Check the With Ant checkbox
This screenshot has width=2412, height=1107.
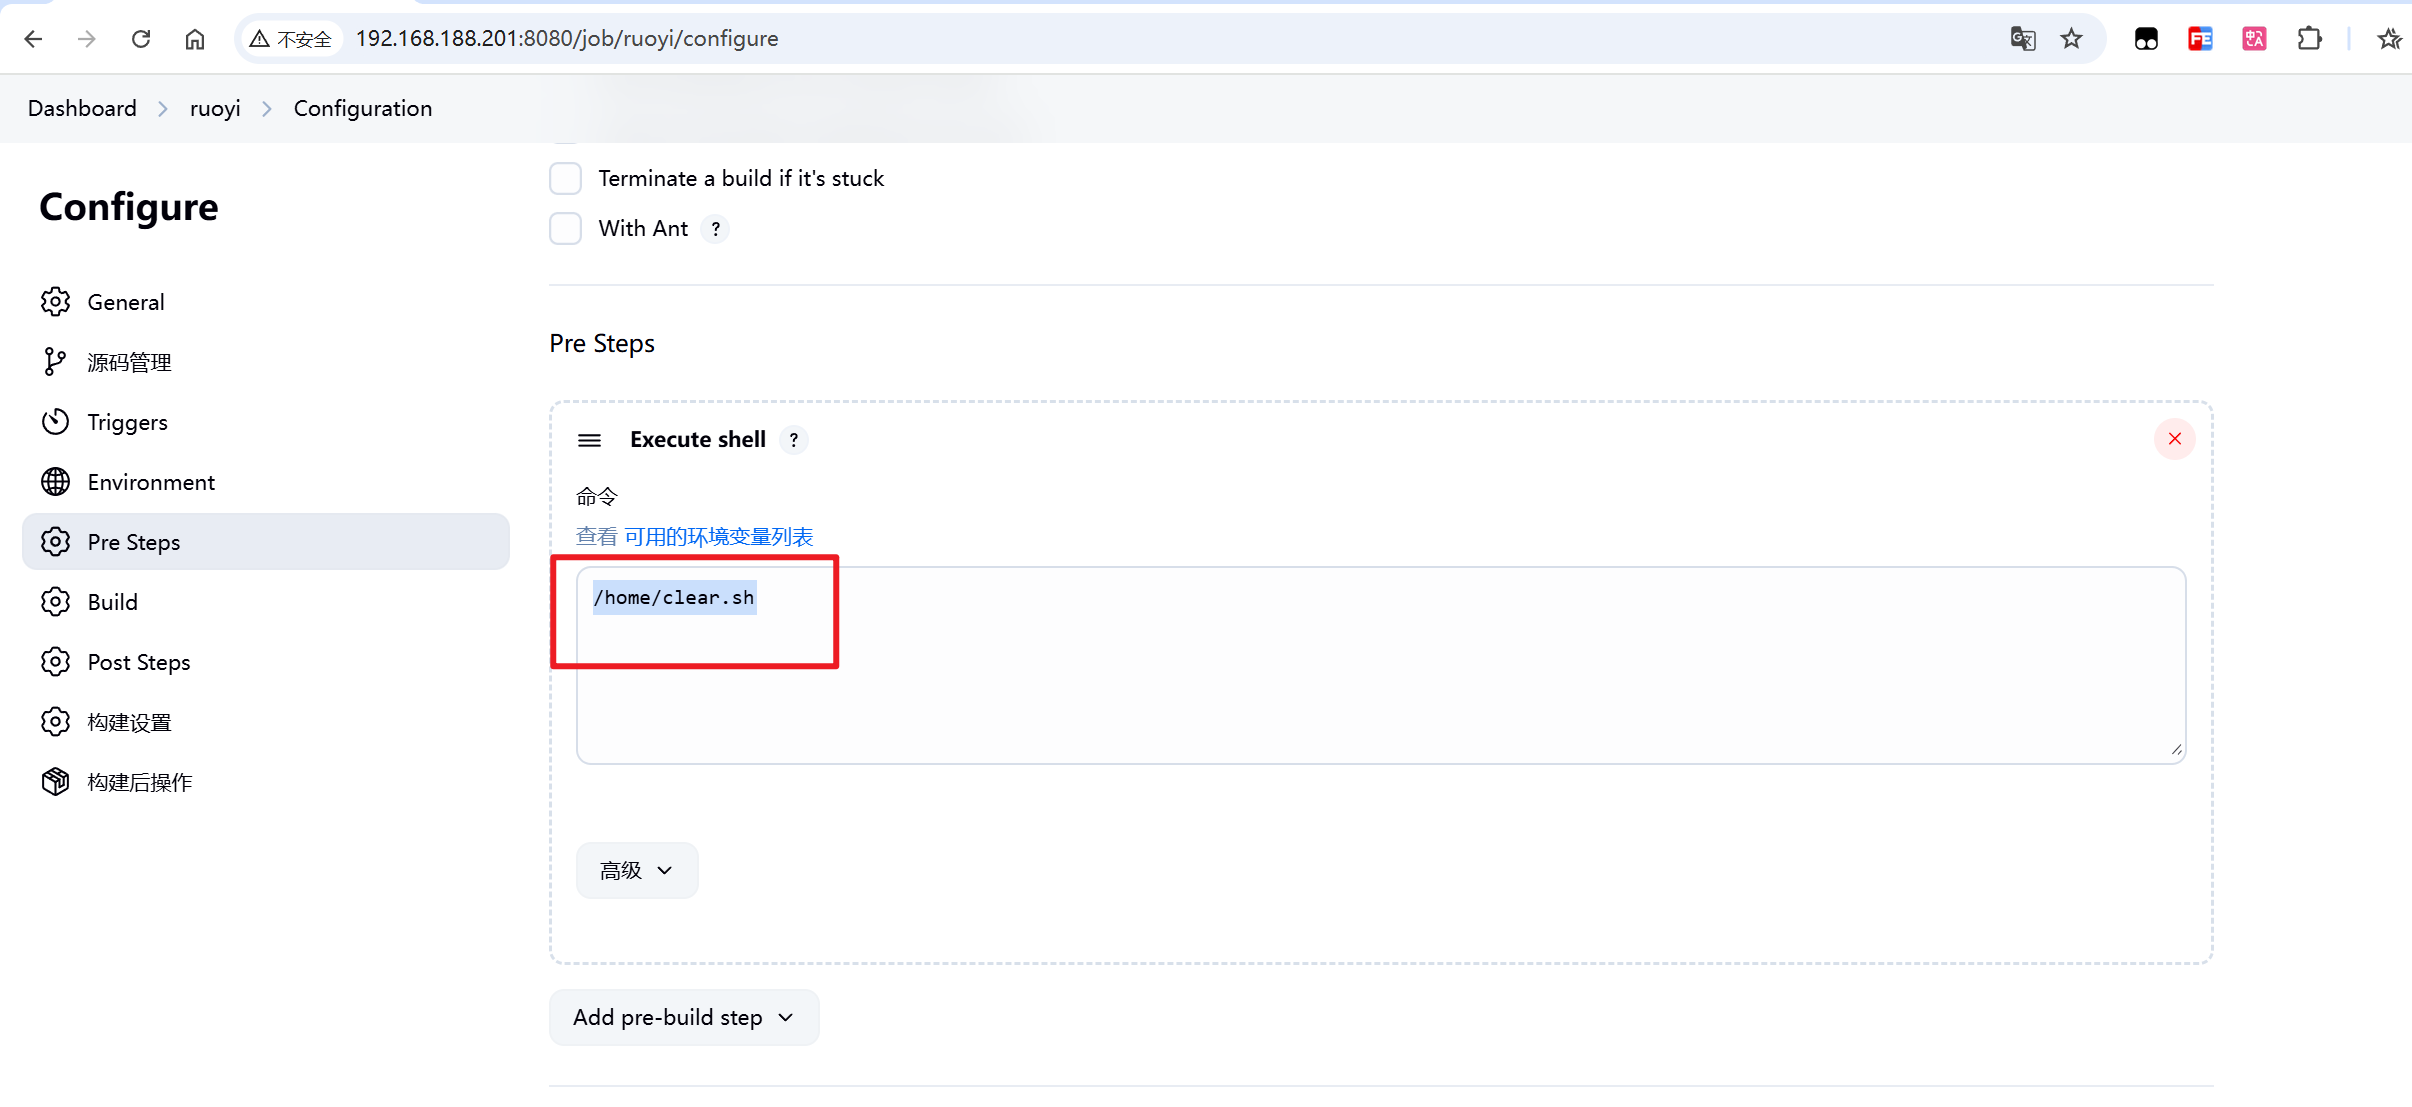[566, 229]
